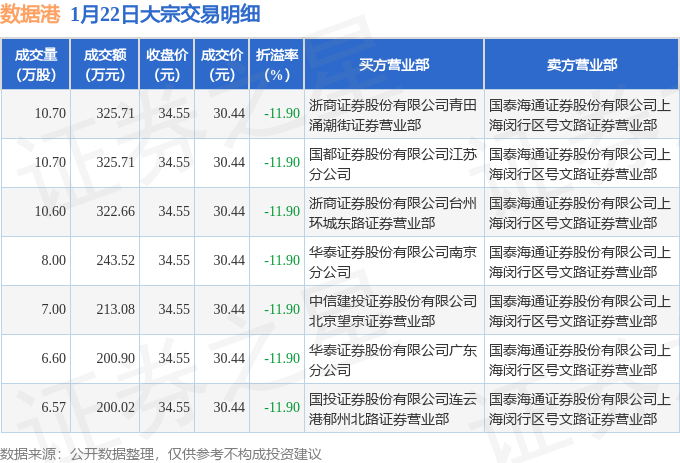Click the 折溢率(%) column header
The image size is (680, 463).
coord(277,65)
